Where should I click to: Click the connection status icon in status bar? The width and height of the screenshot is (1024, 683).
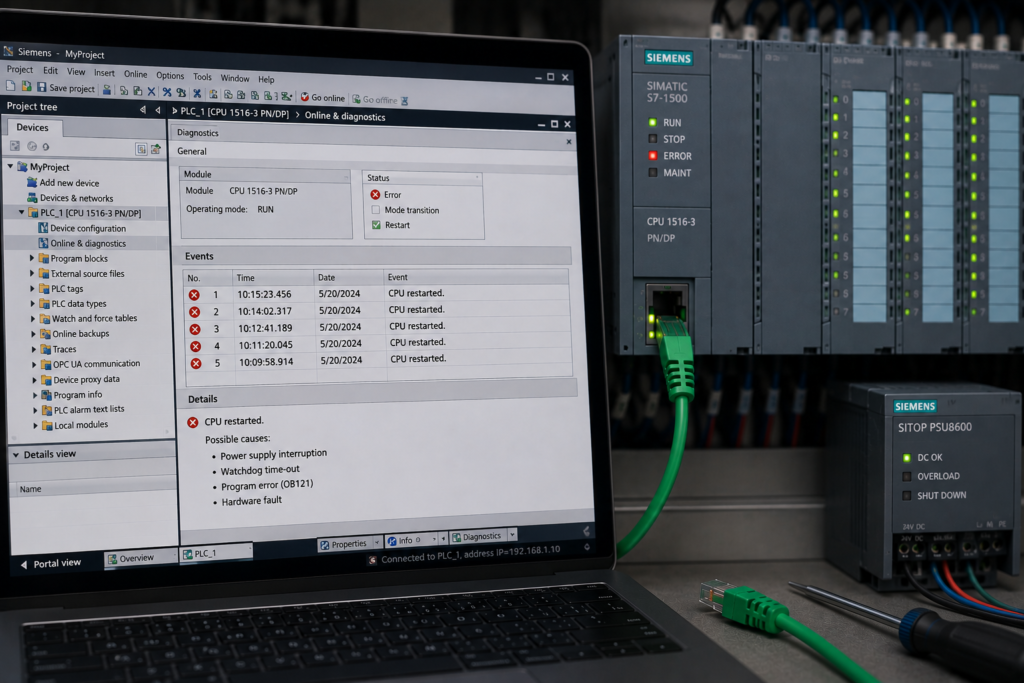(372, 560)
